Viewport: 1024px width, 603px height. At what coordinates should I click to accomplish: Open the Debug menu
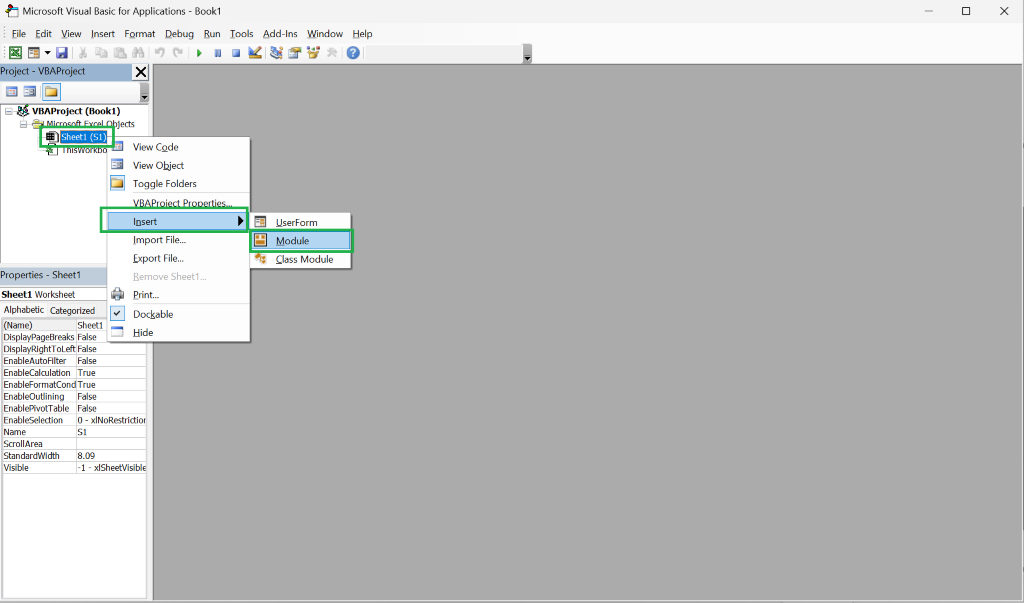179,34
